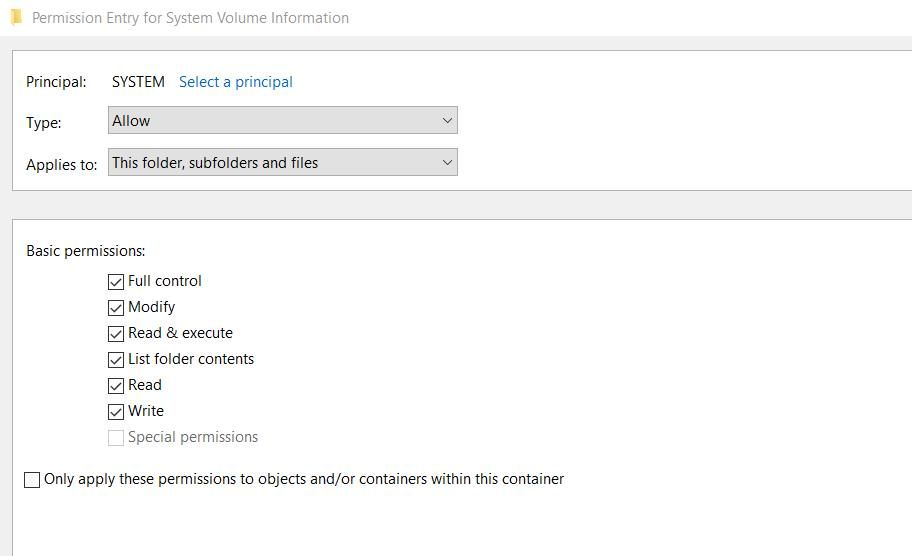Image resolution: width=912 pixels, height=556 pixels.
Task: Click the Permission Entry window title text
Action: pyautogui.click(x=190, y=18)
